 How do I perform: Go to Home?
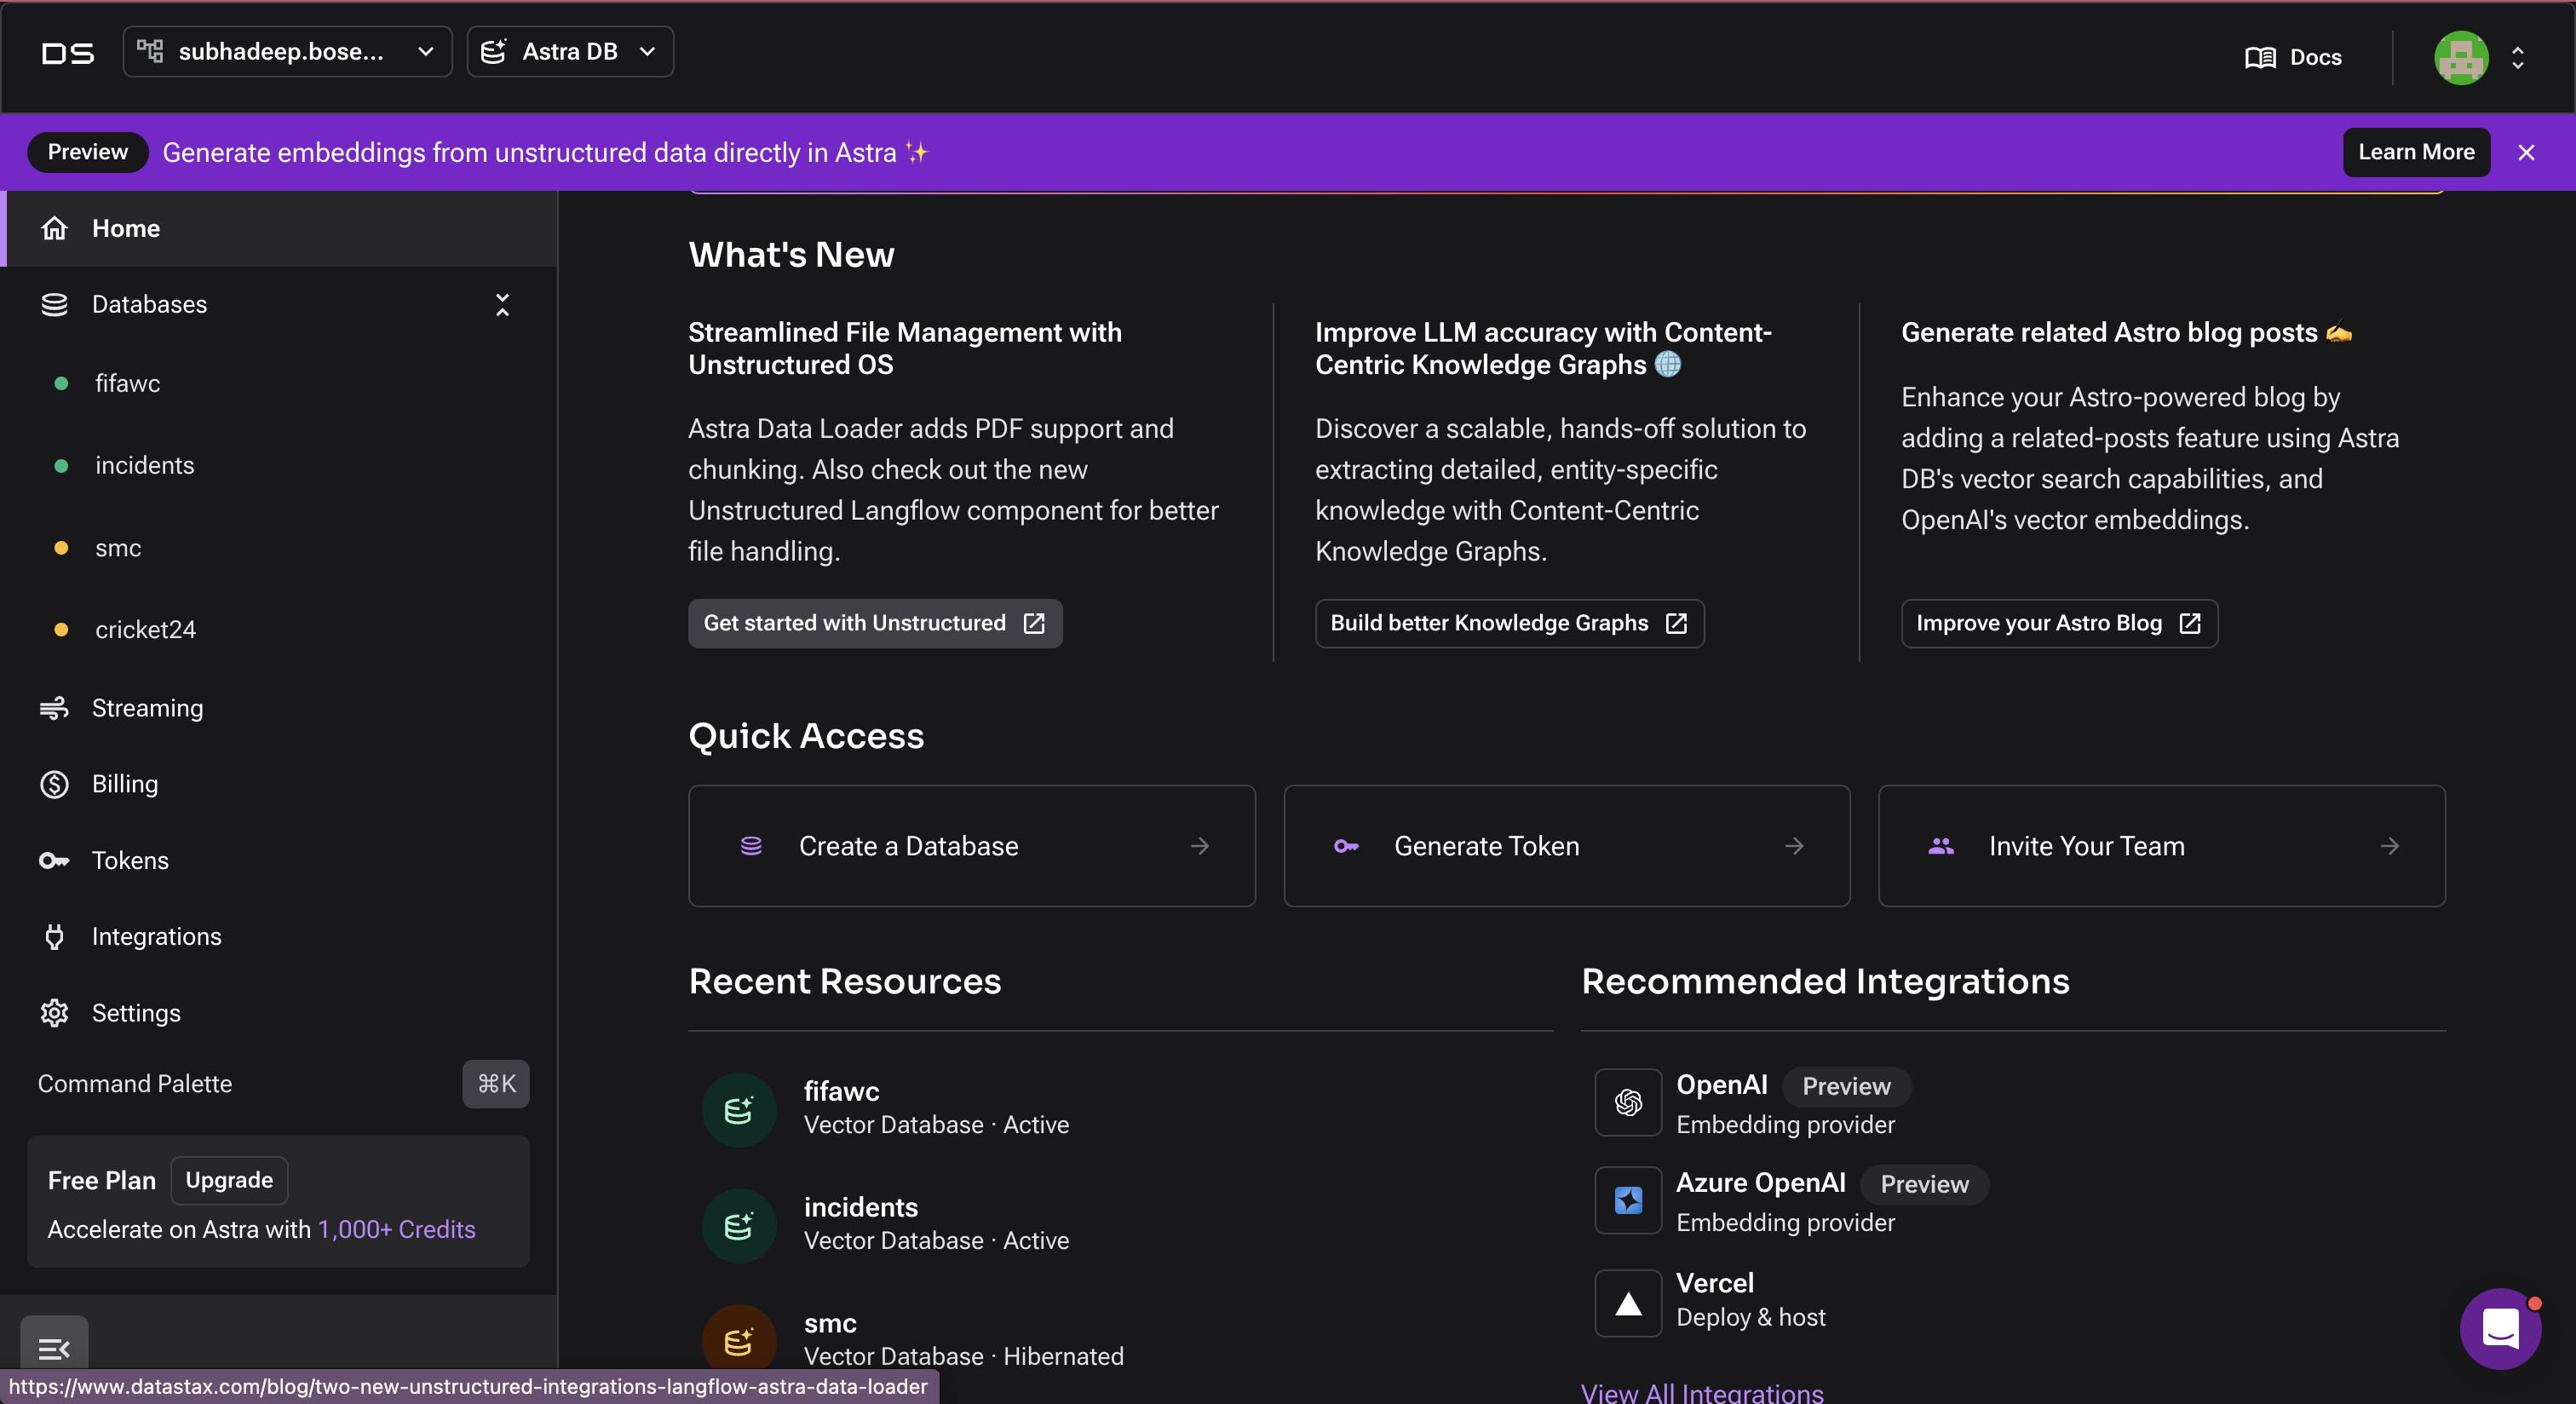126,228
